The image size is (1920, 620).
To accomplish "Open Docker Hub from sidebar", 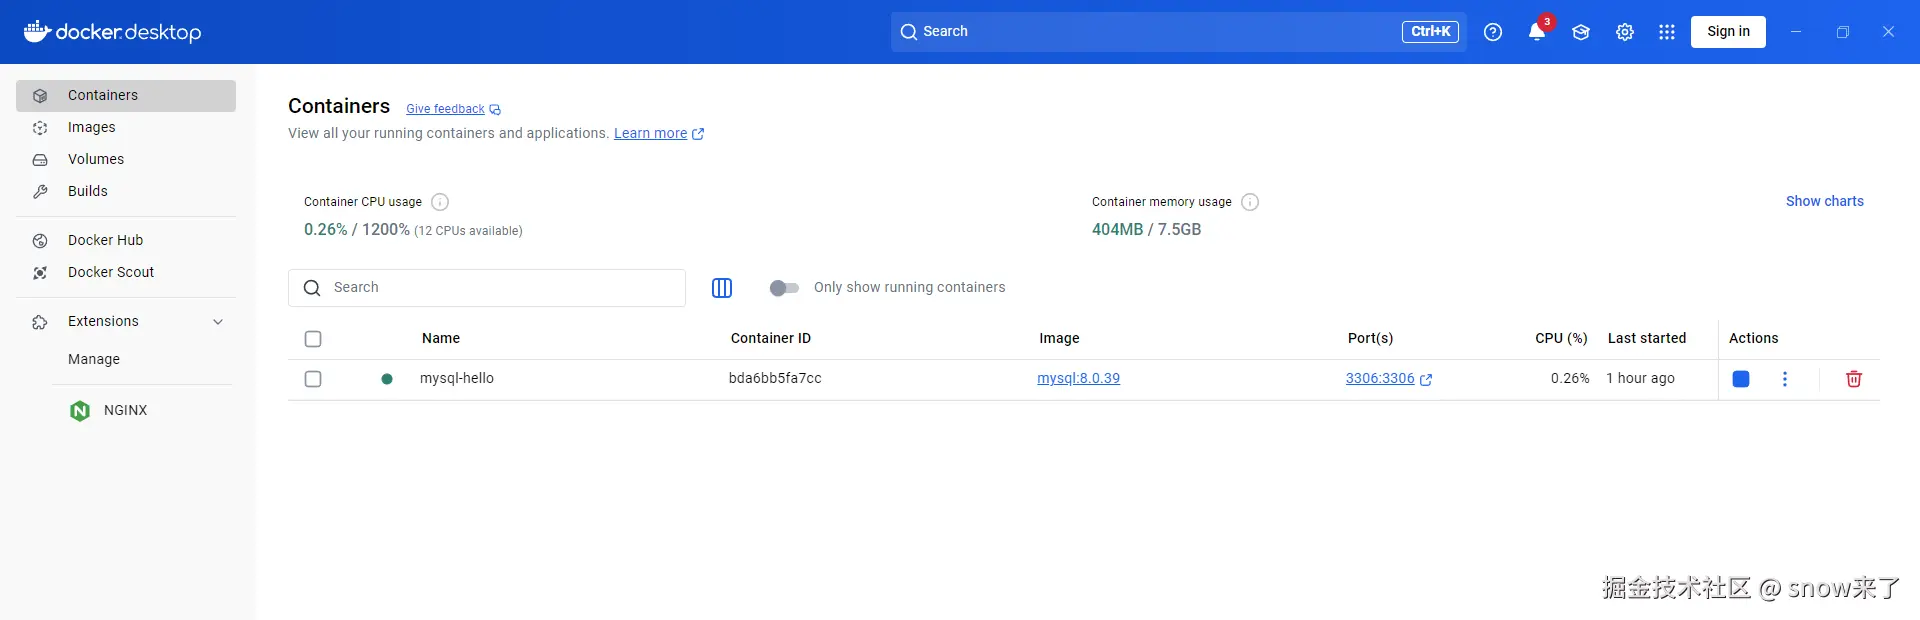I will tap(126, 240).
